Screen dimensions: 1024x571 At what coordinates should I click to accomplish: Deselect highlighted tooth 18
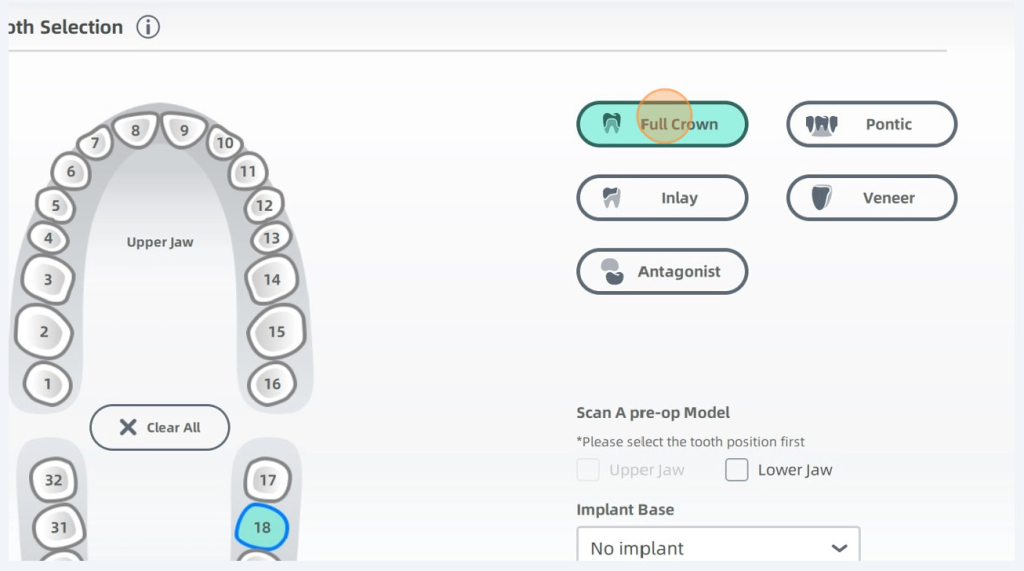point(262,527)
